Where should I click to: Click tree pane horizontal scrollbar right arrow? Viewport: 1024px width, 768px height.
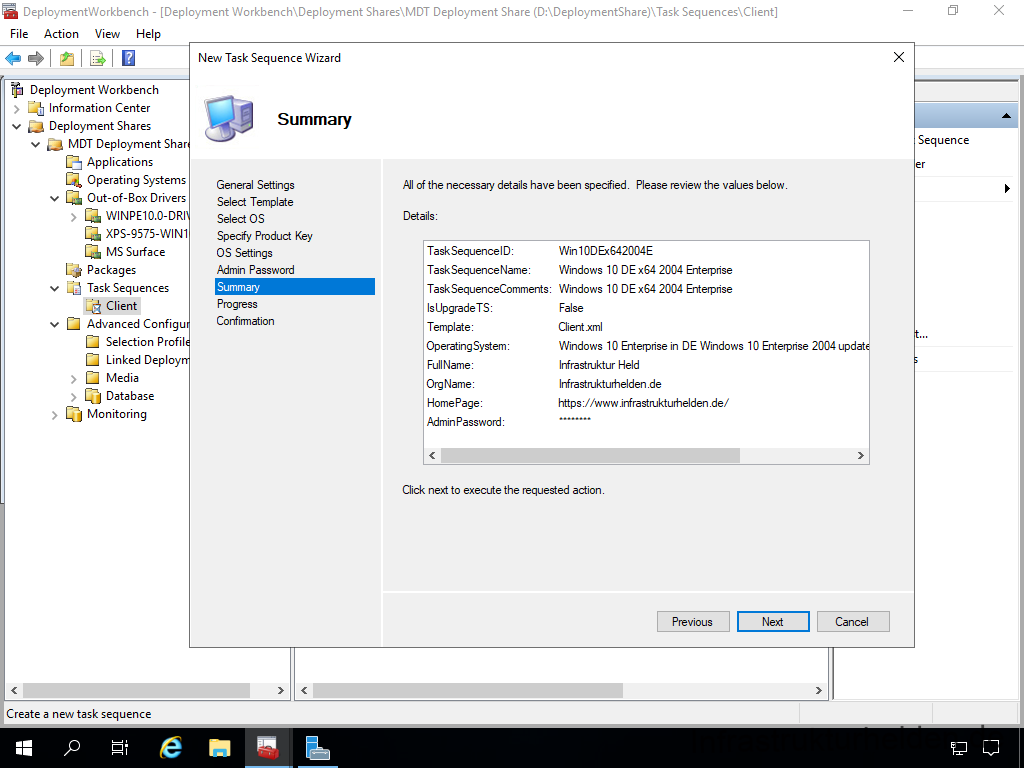click(281, 690)
